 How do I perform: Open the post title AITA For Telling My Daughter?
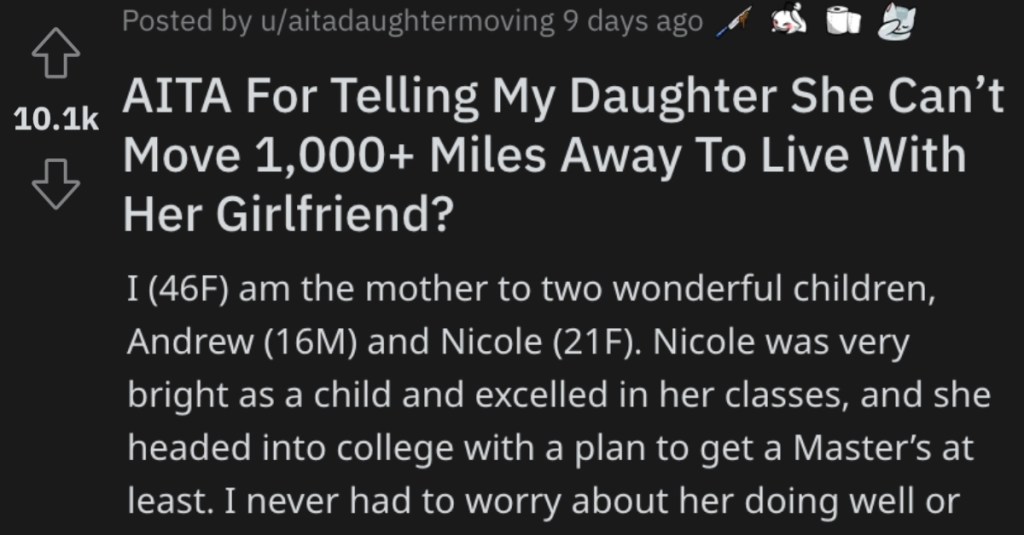pyautogui.click(x=563, y=155)
